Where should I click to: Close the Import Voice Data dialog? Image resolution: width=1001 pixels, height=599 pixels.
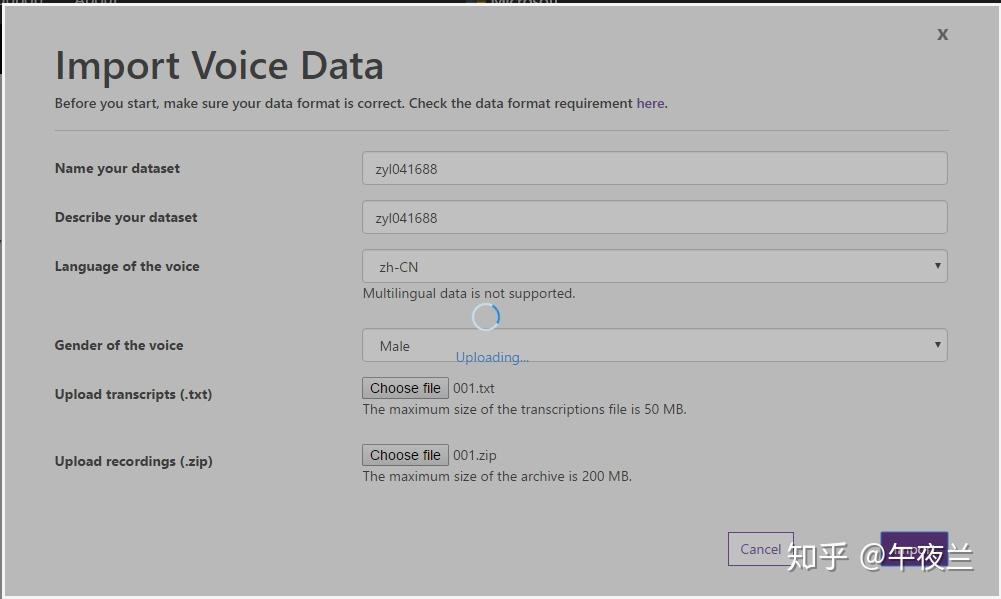942,35
